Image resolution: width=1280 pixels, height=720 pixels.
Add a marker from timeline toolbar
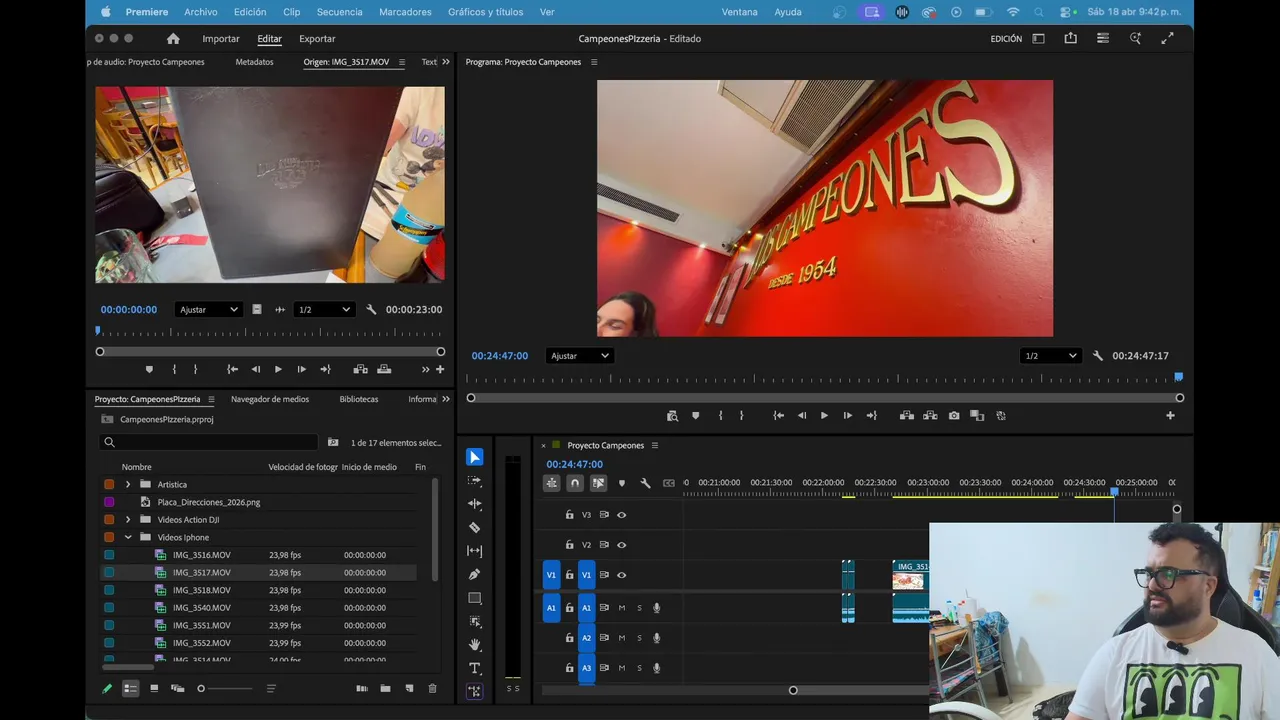tap(622, 483)
